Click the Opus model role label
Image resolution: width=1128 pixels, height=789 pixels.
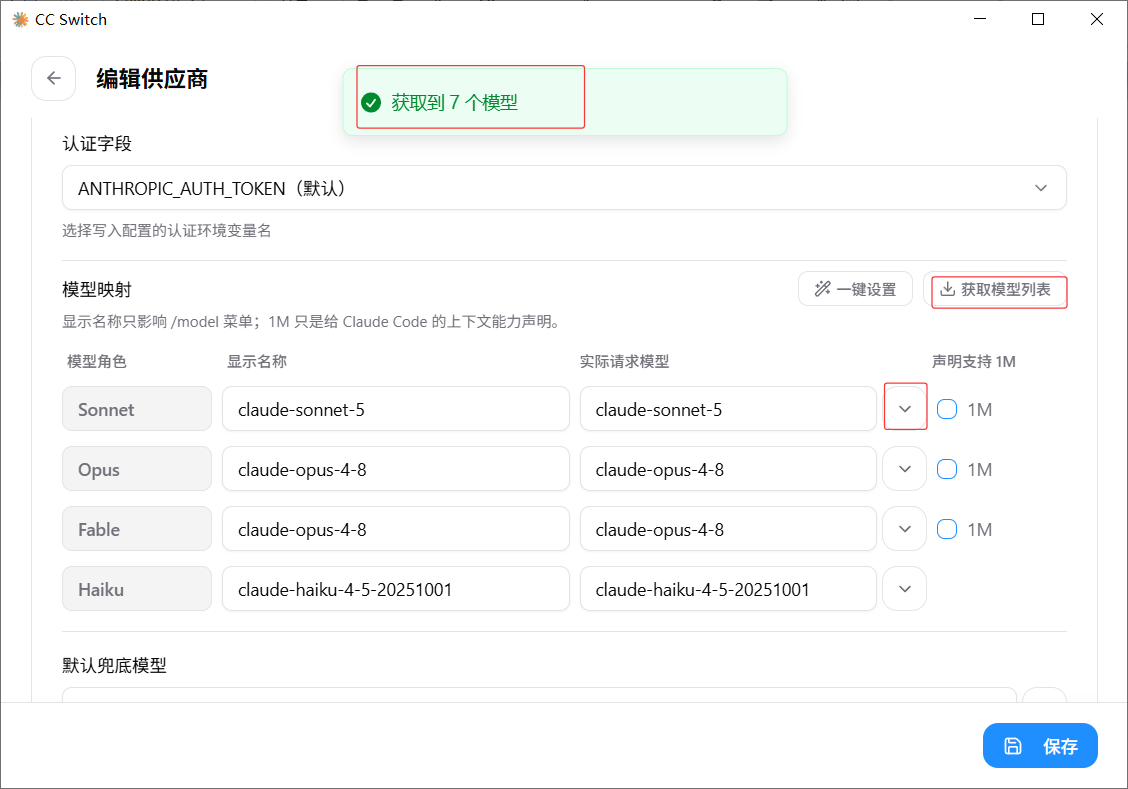pos(137,469)
